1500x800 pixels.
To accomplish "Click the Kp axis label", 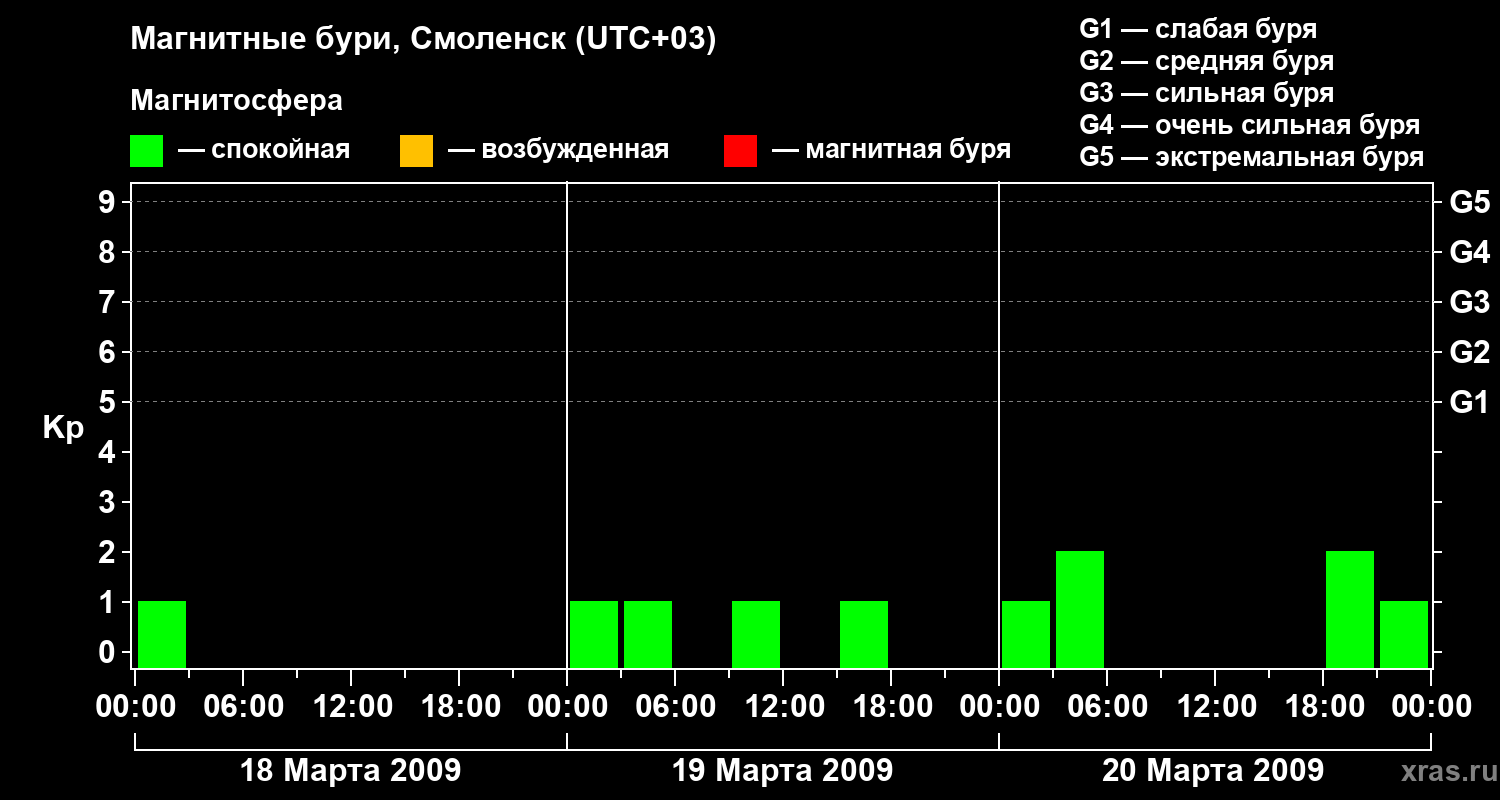I will point(63,428).
